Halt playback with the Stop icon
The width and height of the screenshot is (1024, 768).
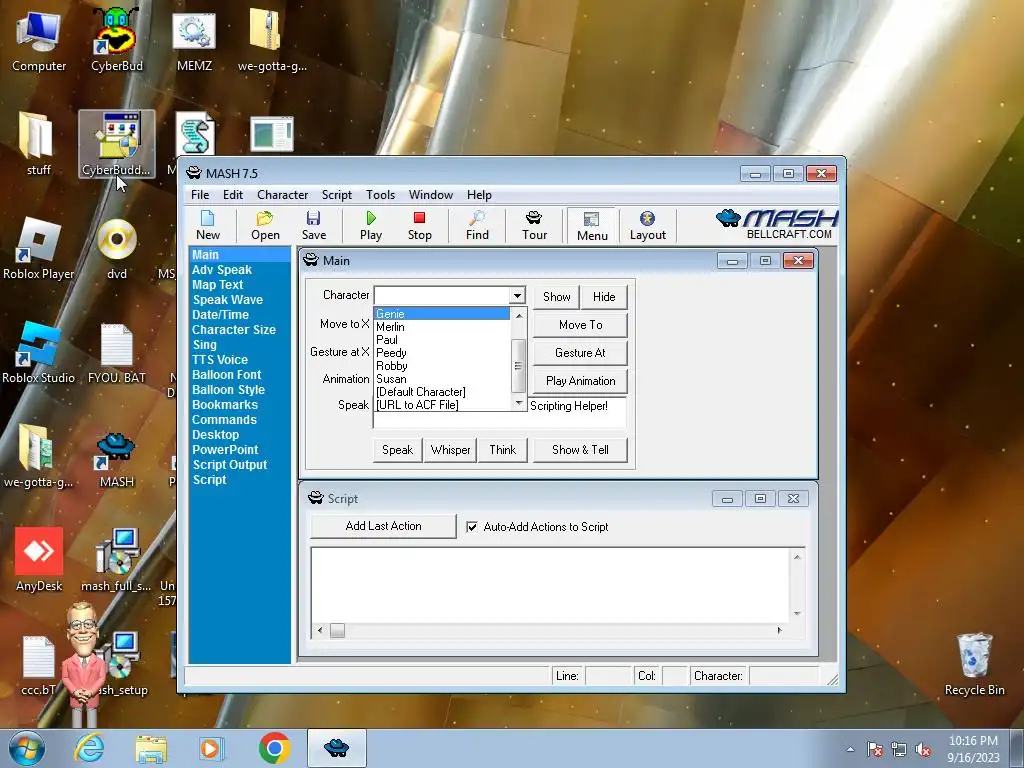pos(419,226)
